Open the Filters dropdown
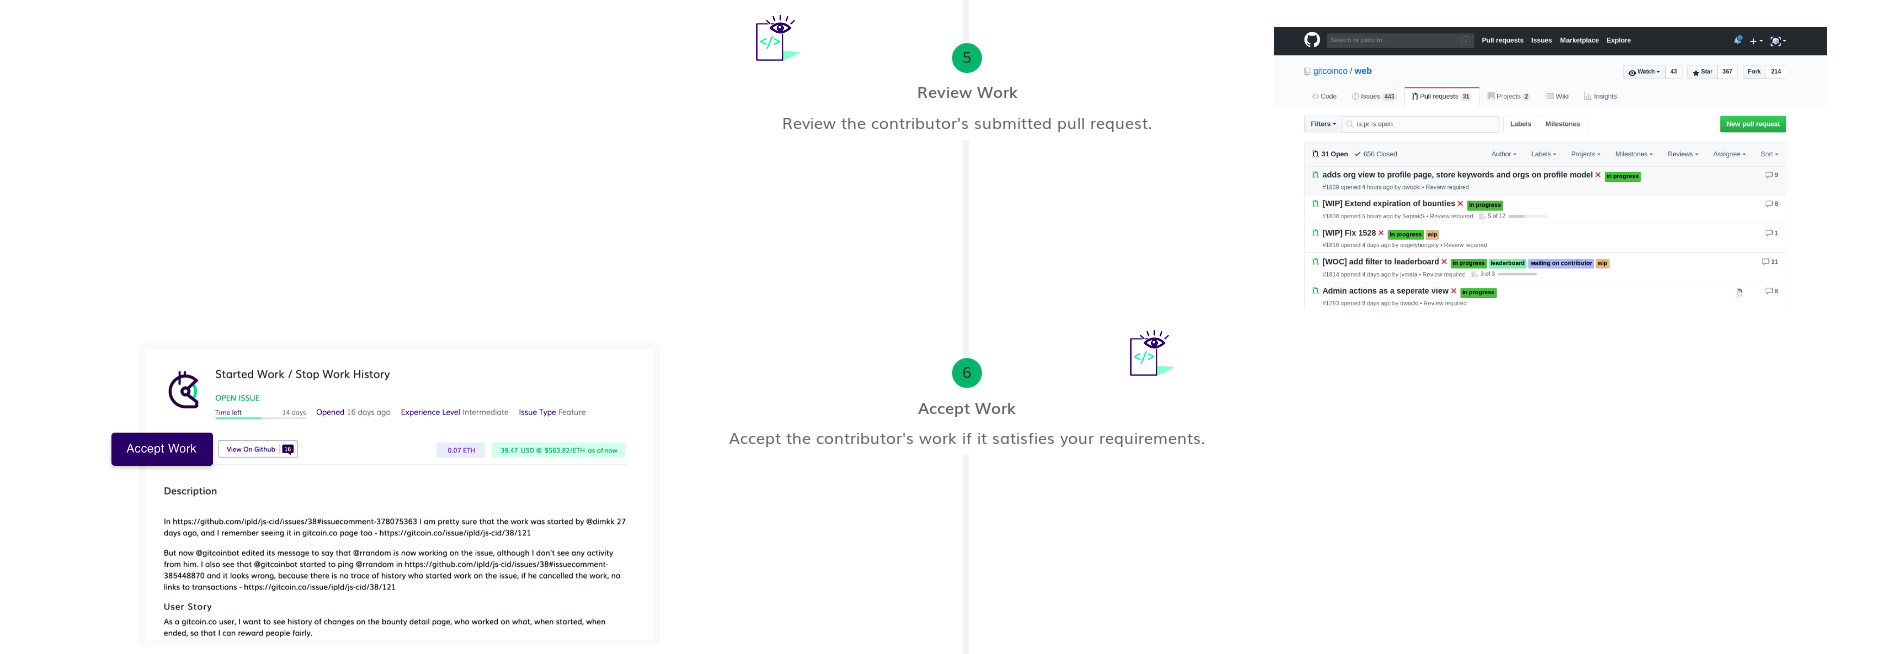Screen dimensions: 1903x654 pos(1322,124)
